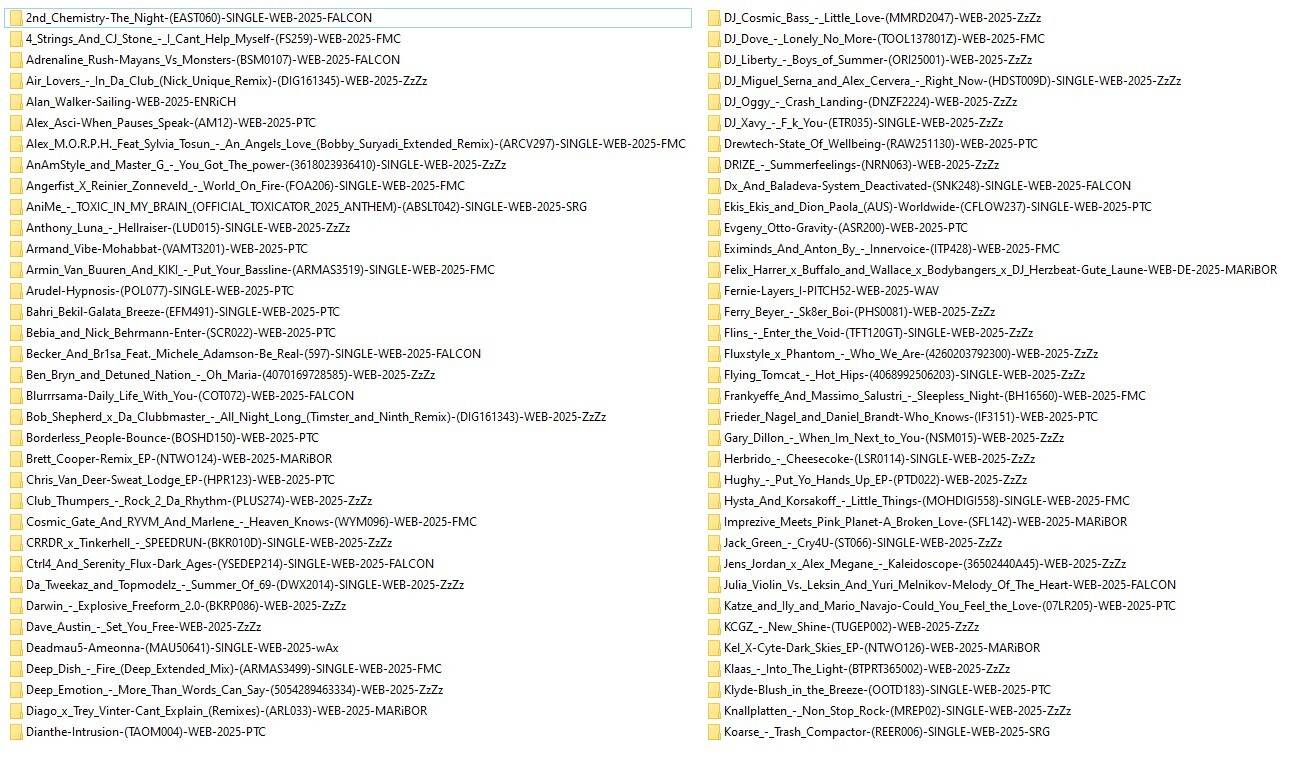Viewport: 1297px width, 760px height.
Task: Click the Armin_Van_Buuren_And_KIKI folder name
Action: tap(260, 270)
